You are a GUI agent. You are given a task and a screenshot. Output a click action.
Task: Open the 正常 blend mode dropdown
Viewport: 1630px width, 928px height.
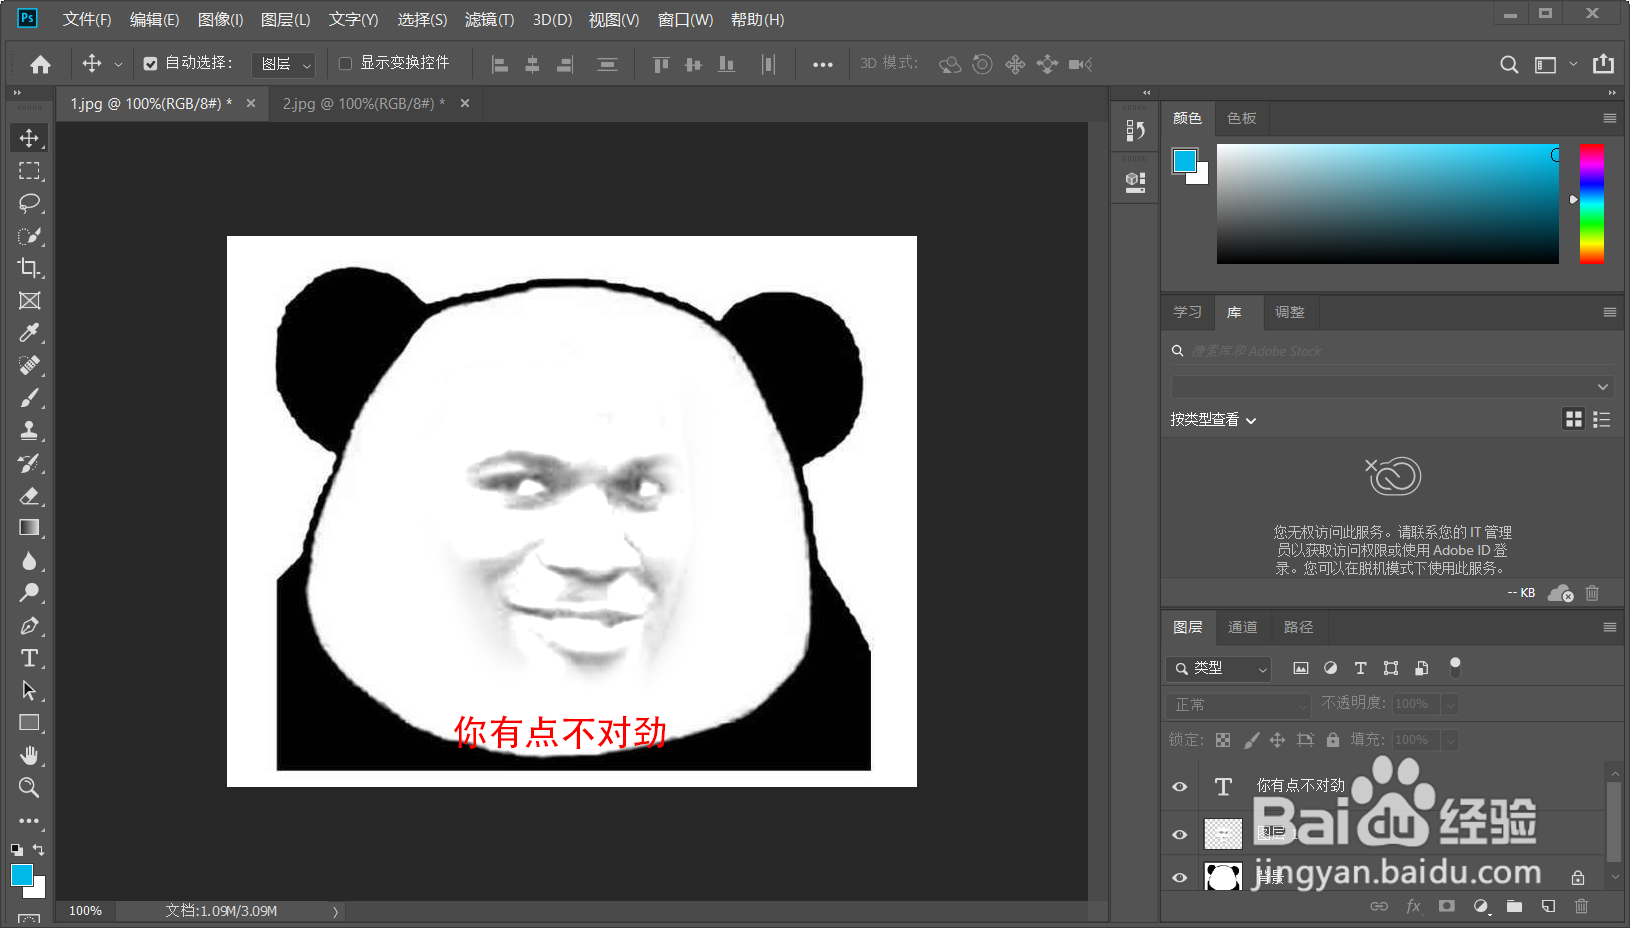[x=1237, y=704]
